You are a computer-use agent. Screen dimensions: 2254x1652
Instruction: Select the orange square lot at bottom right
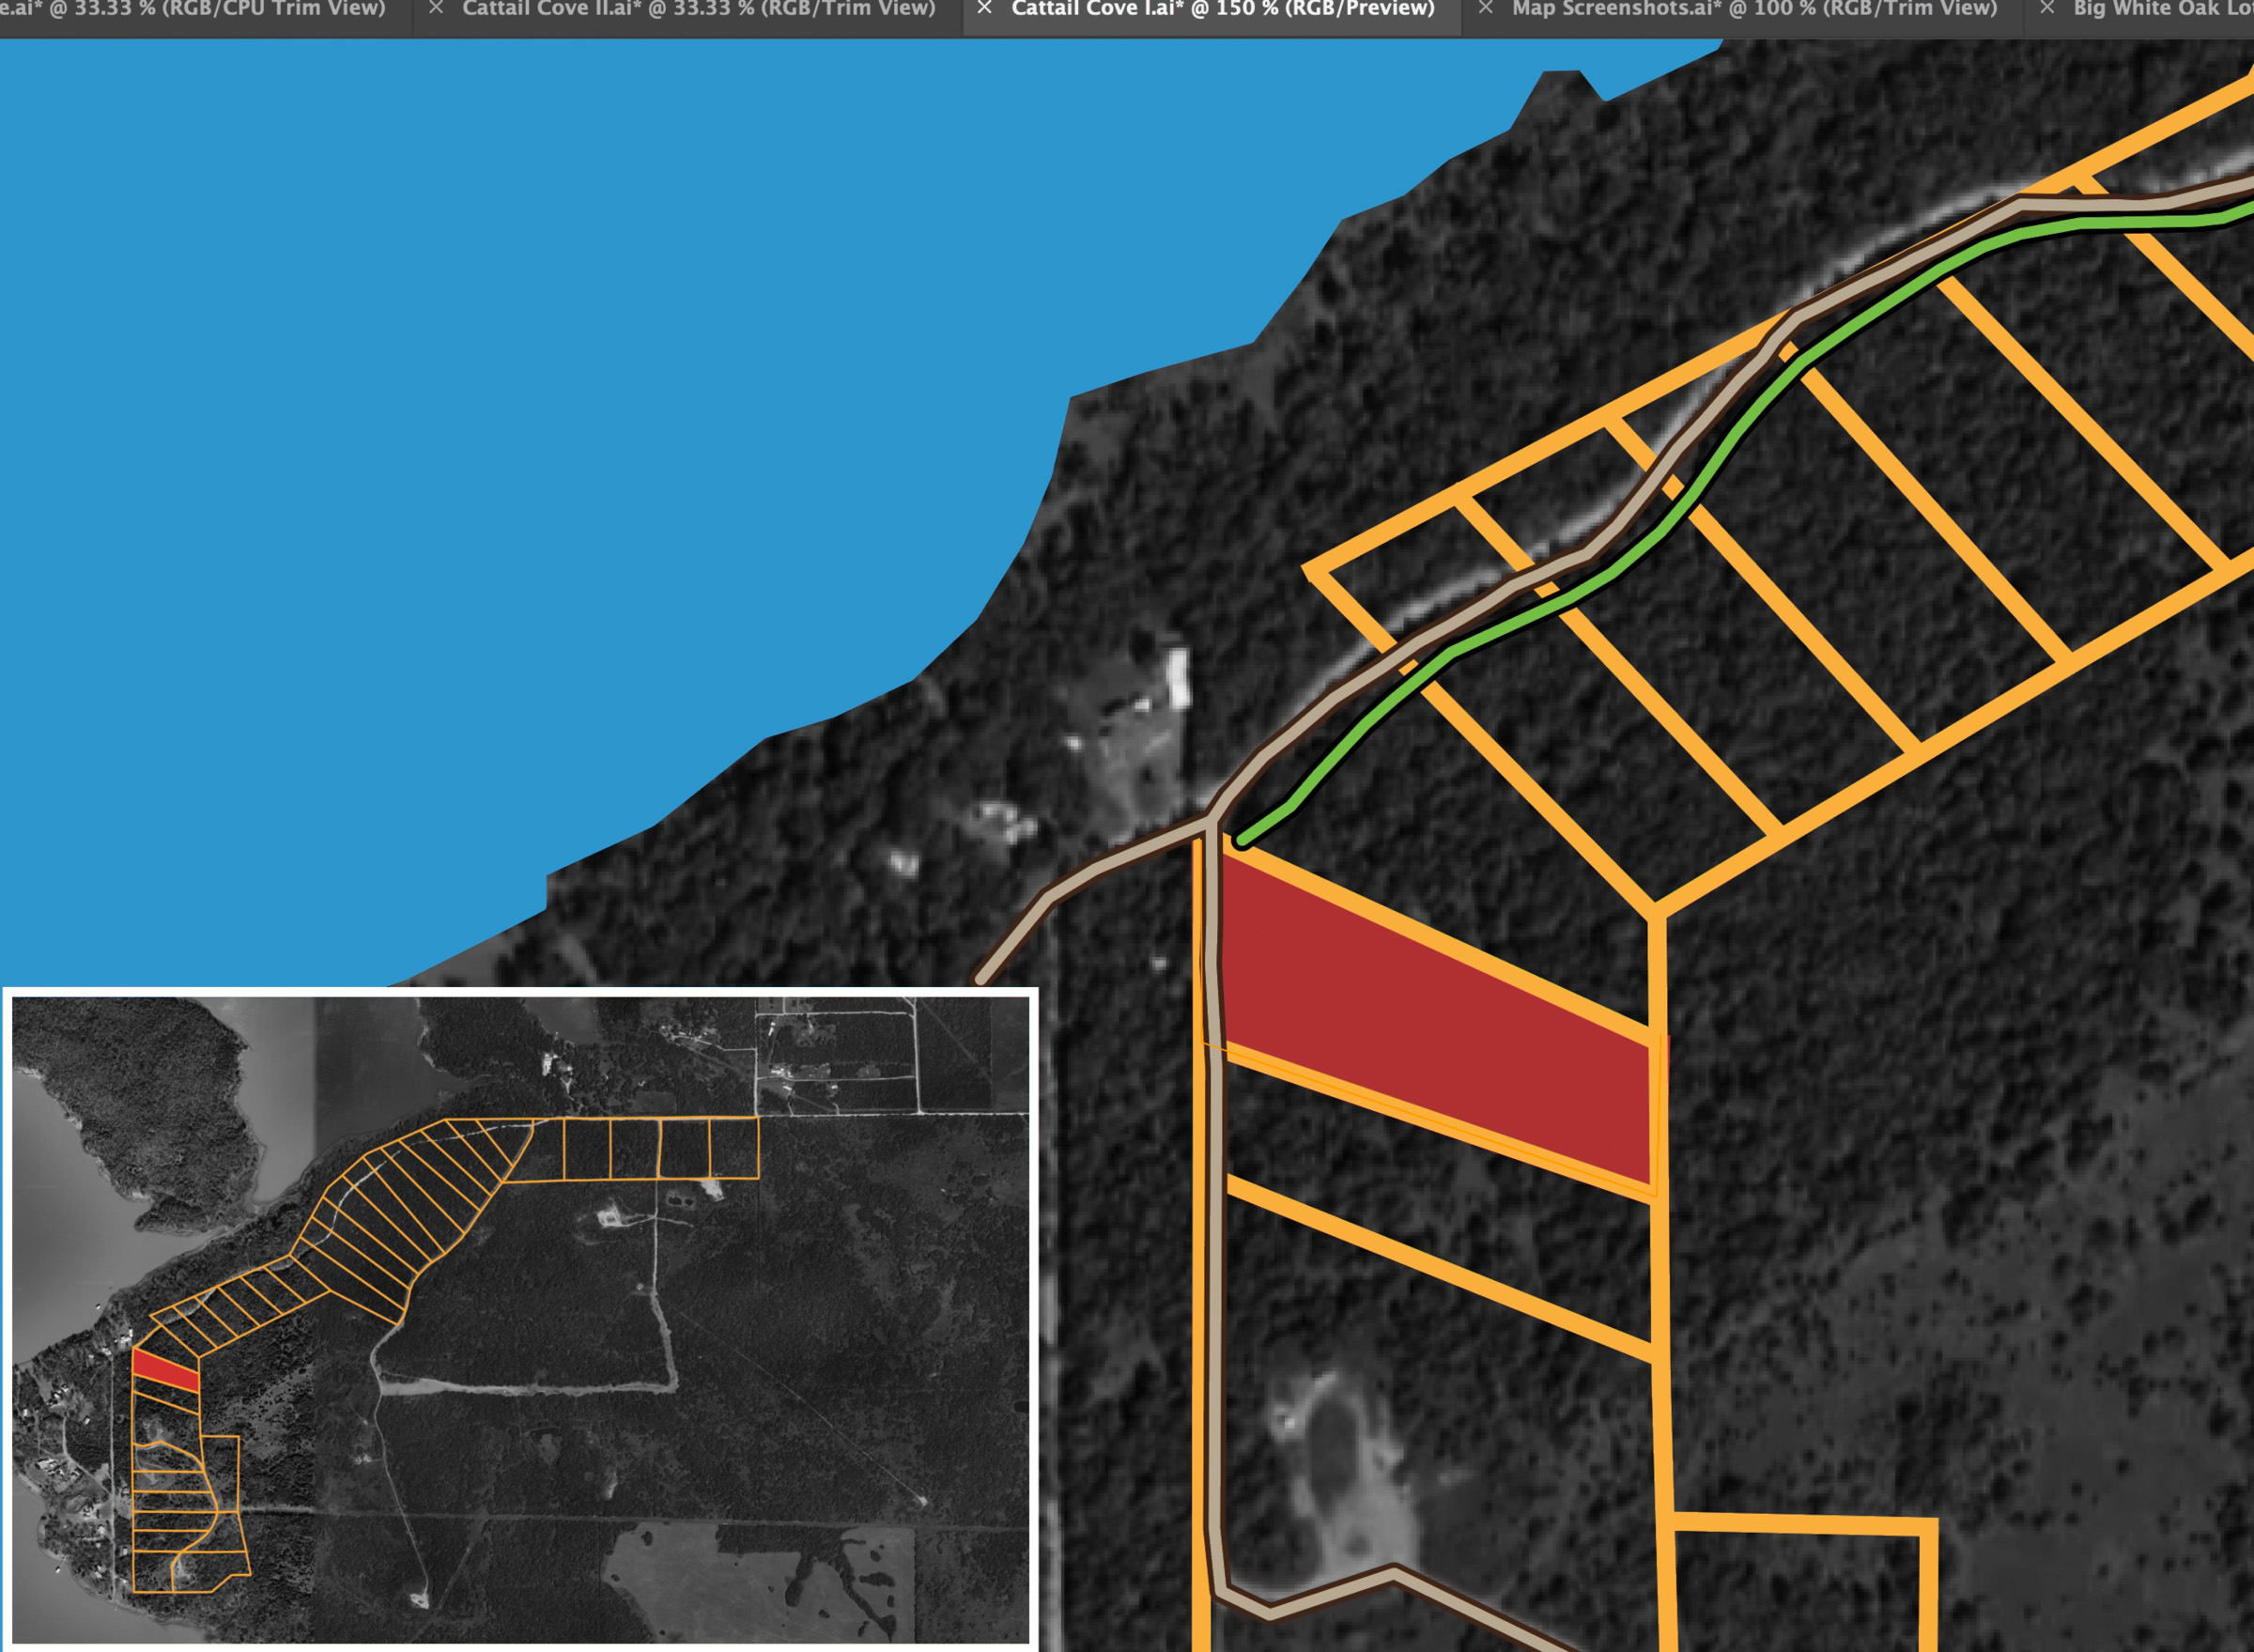(x=1798, y=1590)
